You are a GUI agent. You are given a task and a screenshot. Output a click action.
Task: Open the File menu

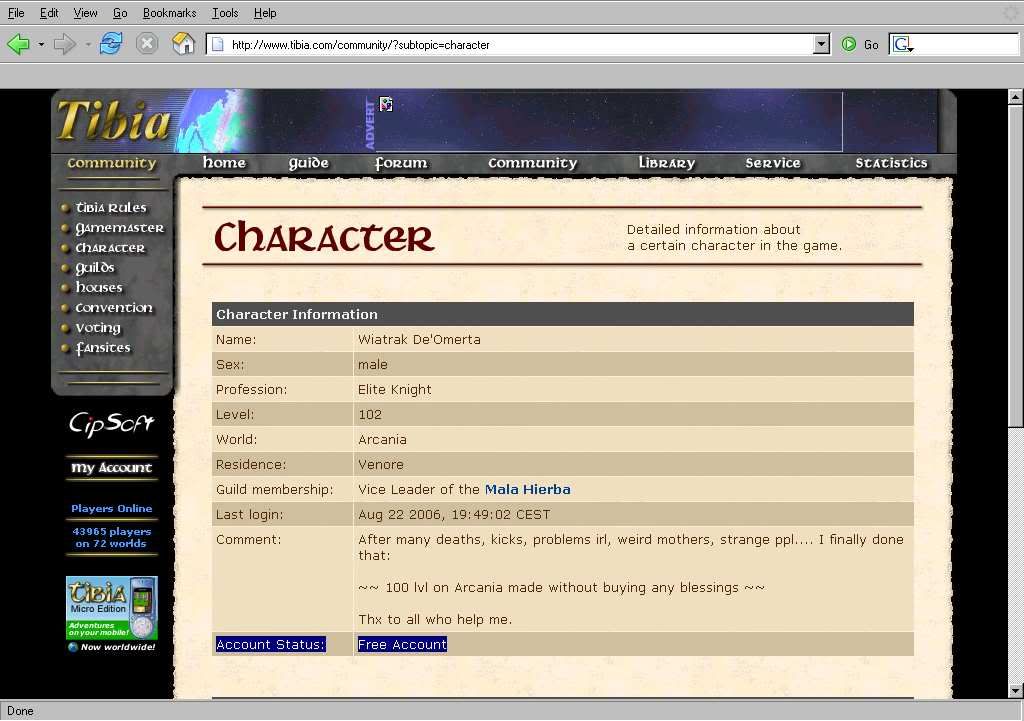[x=16, y=12]
